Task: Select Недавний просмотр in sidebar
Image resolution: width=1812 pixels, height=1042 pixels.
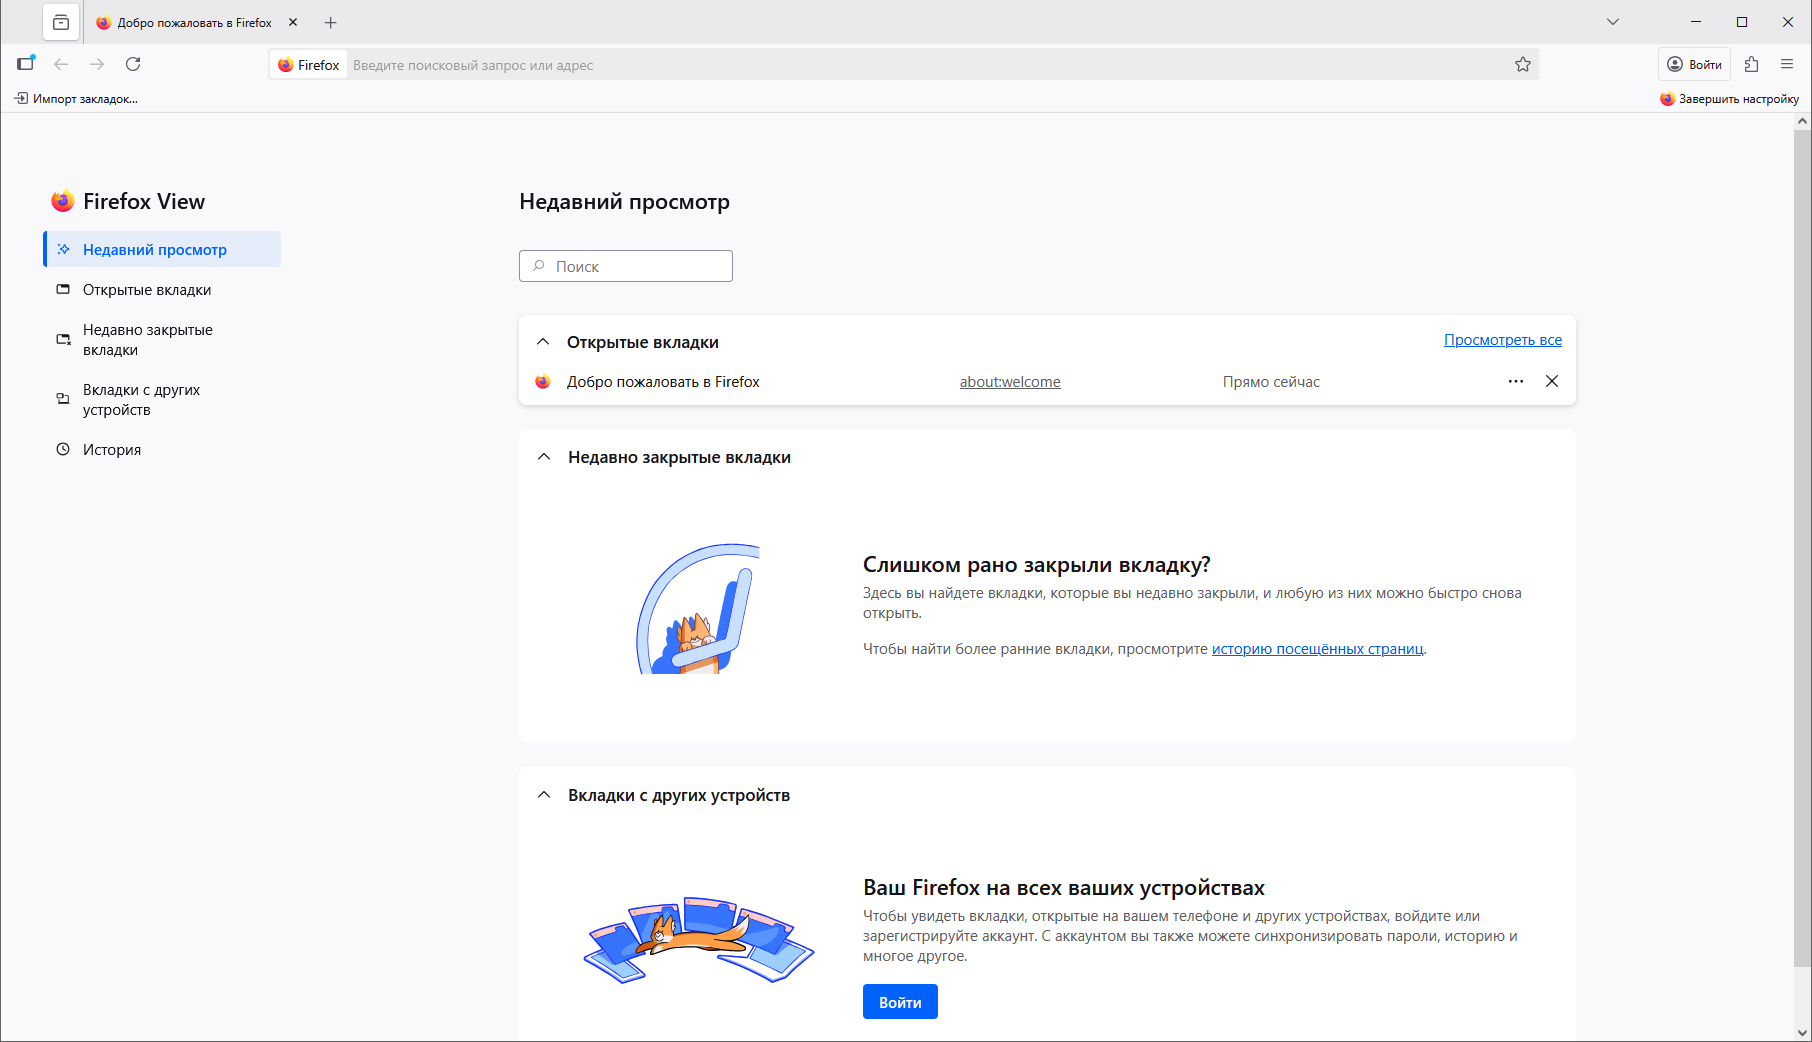Action: coord(162,249)
